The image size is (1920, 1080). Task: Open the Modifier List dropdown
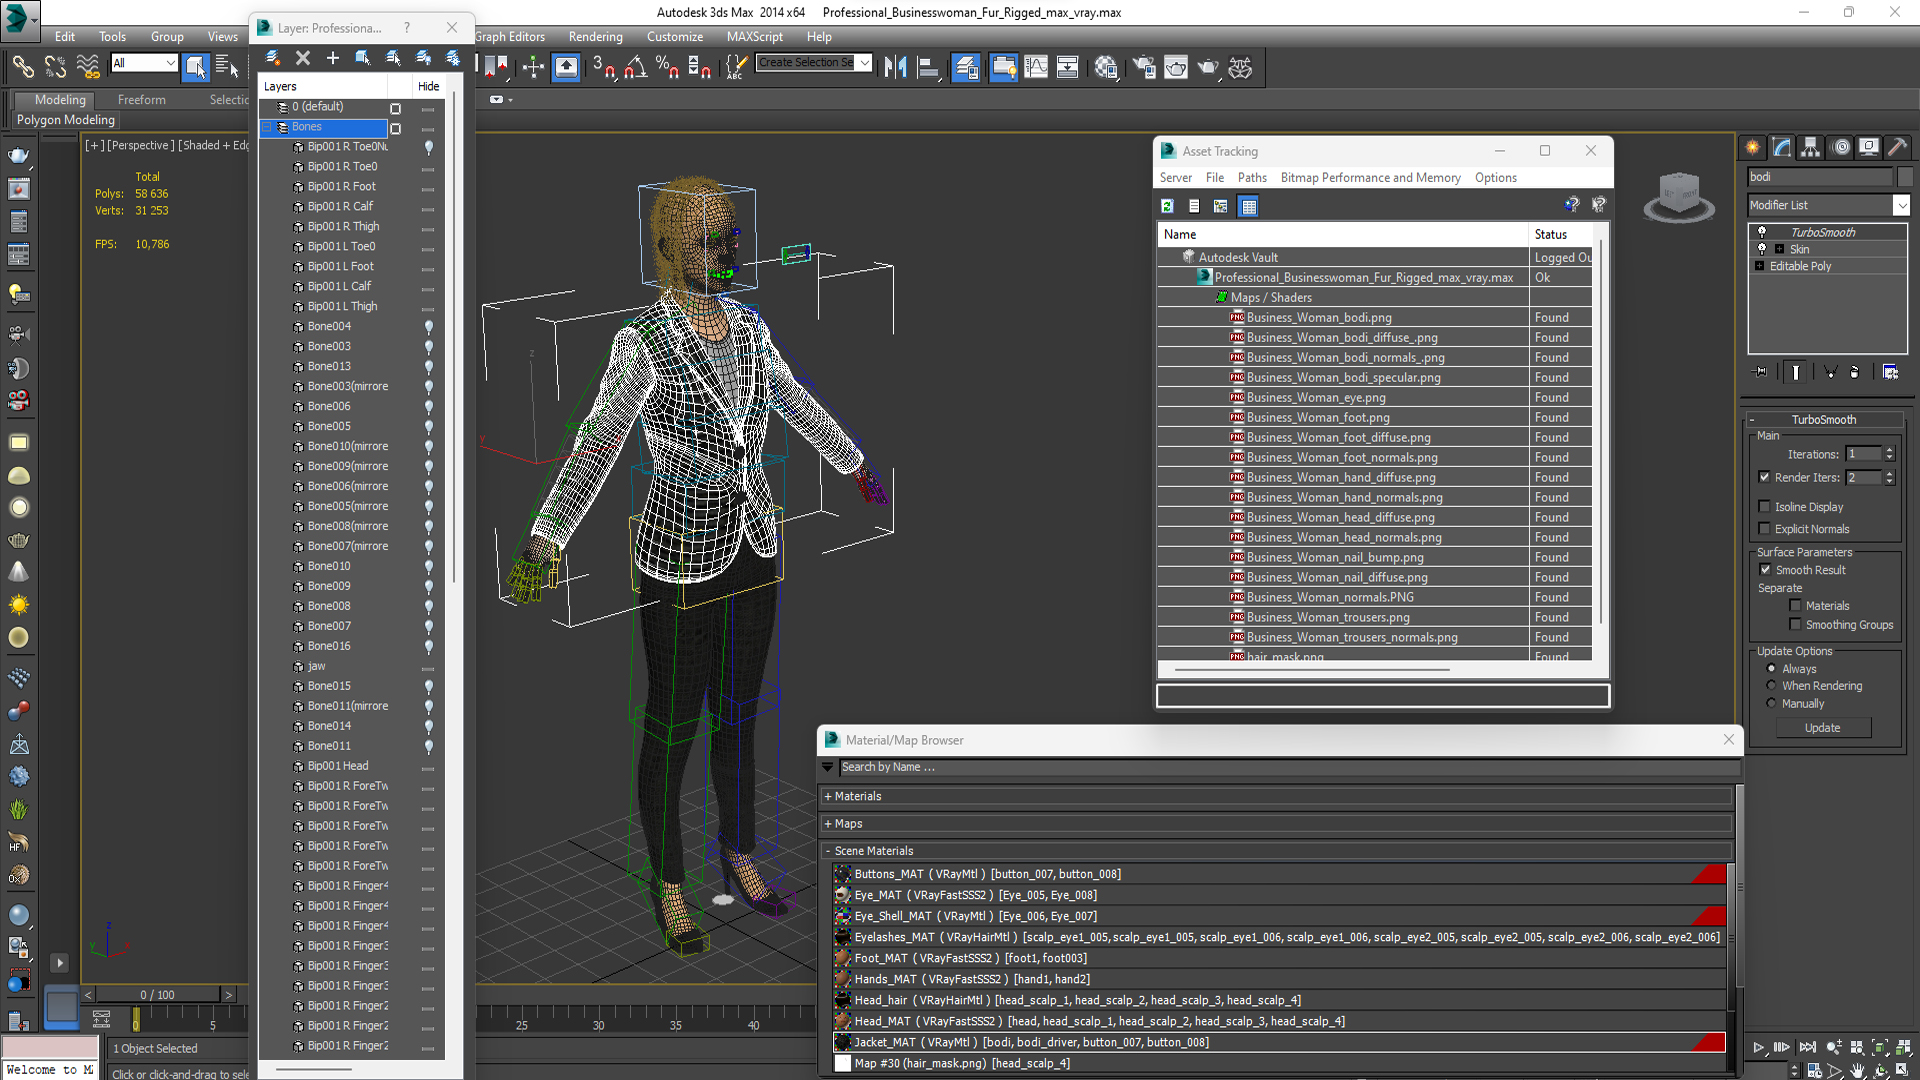(x=1901, y=205)
